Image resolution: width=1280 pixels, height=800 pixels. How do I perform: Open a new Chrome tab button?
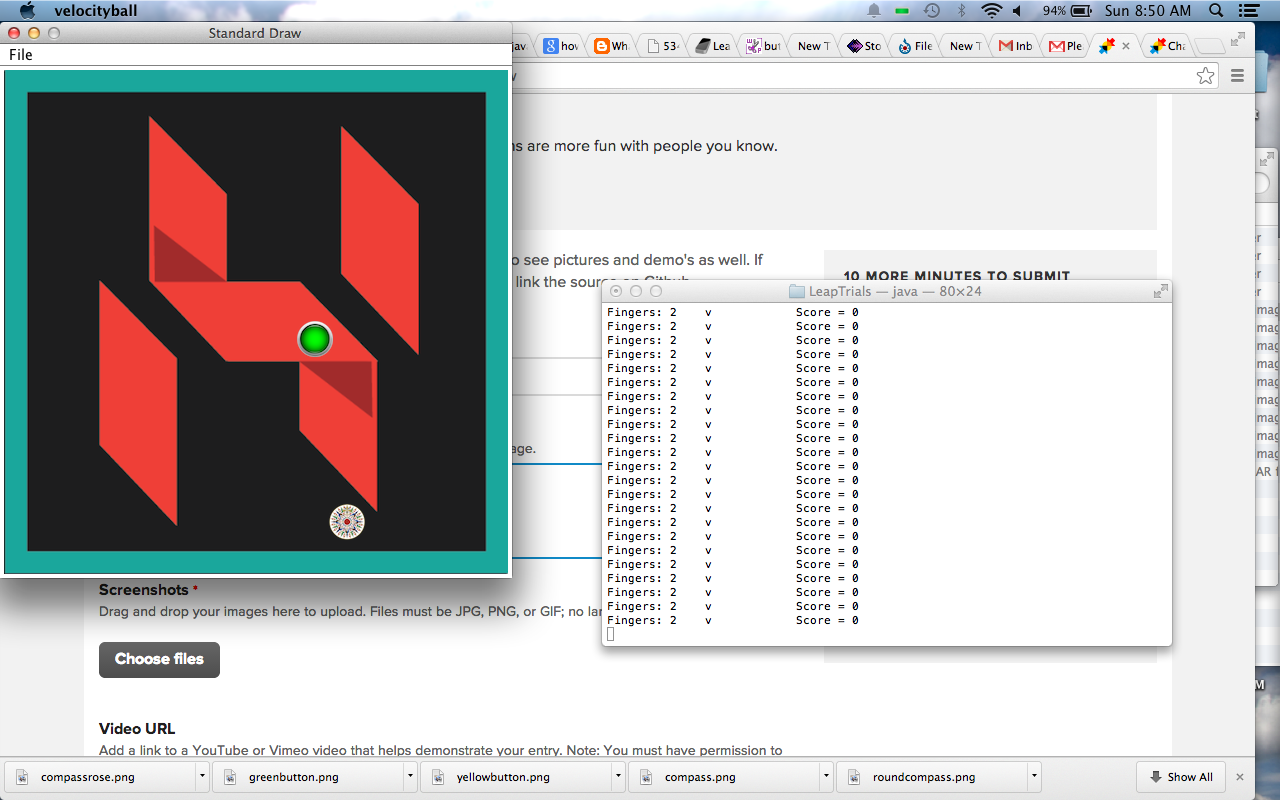tap(1210, 46)
